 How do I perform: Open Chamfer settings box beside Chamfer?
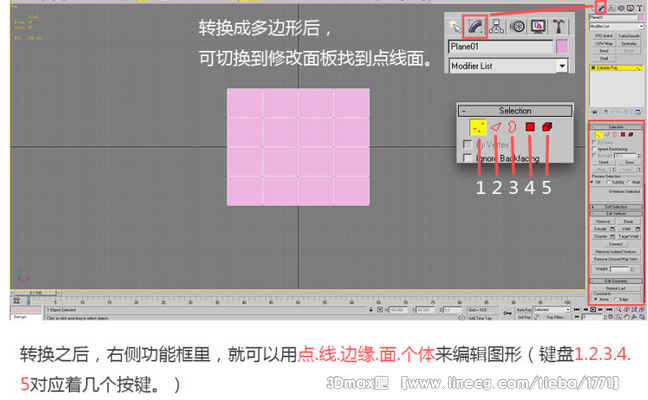click(612, 236)
